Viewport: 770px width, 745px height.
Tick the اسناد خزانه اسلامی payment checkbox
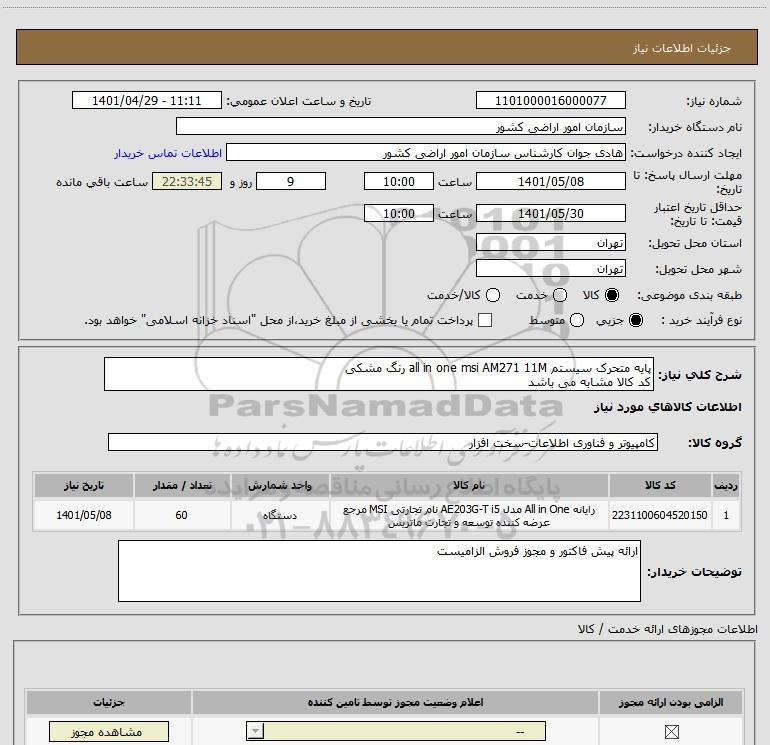tap(485, 320)
